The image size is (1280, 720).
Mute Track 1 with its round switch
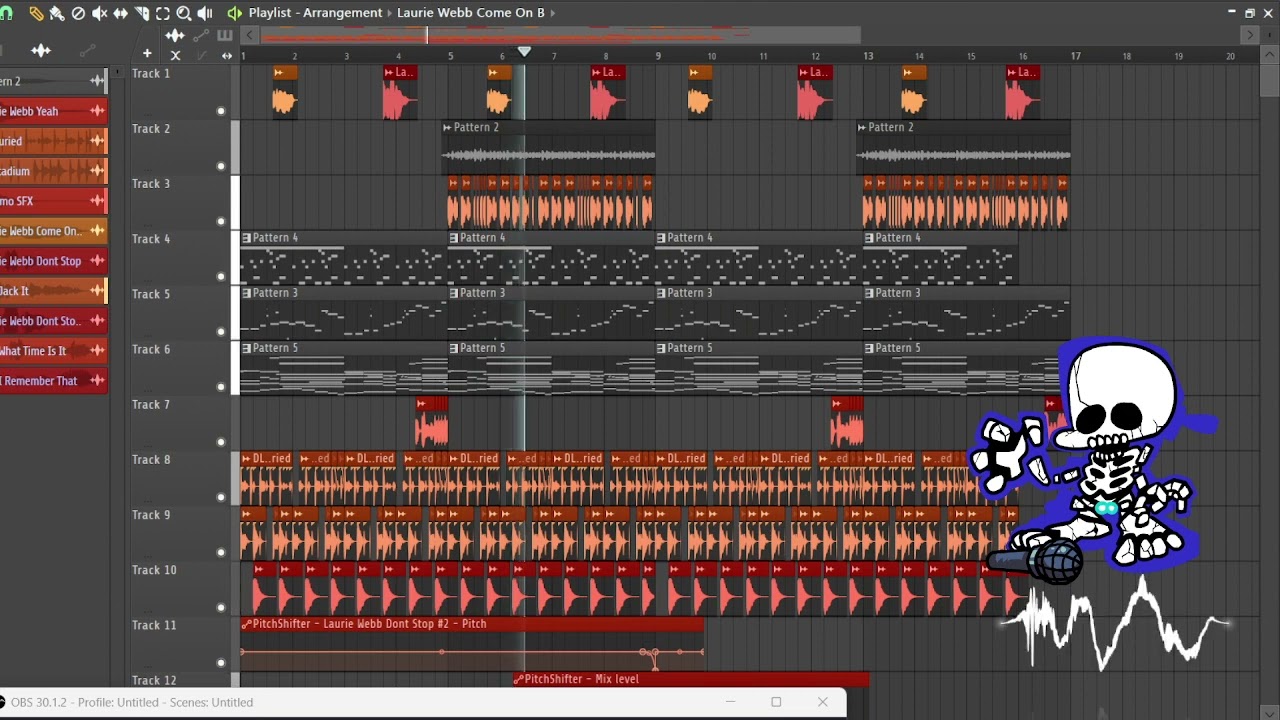(221, 111)
